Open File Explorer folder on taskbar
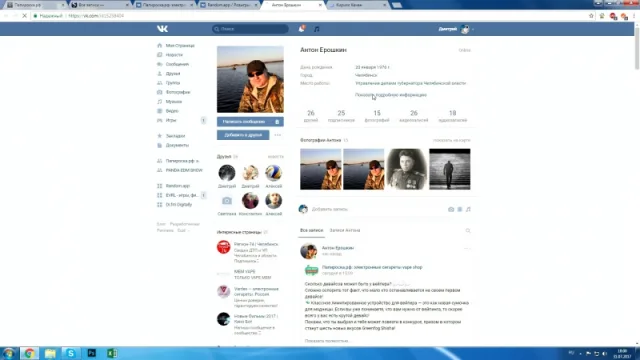This screenshot has height=360, width=640. click(50, 353)
